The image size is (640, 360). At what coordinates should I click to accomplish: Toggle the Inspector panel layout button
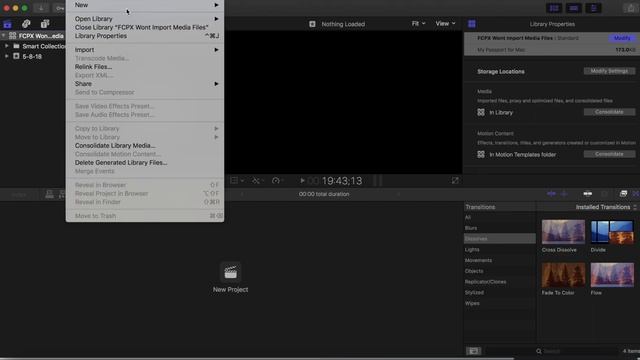(593, 8)
